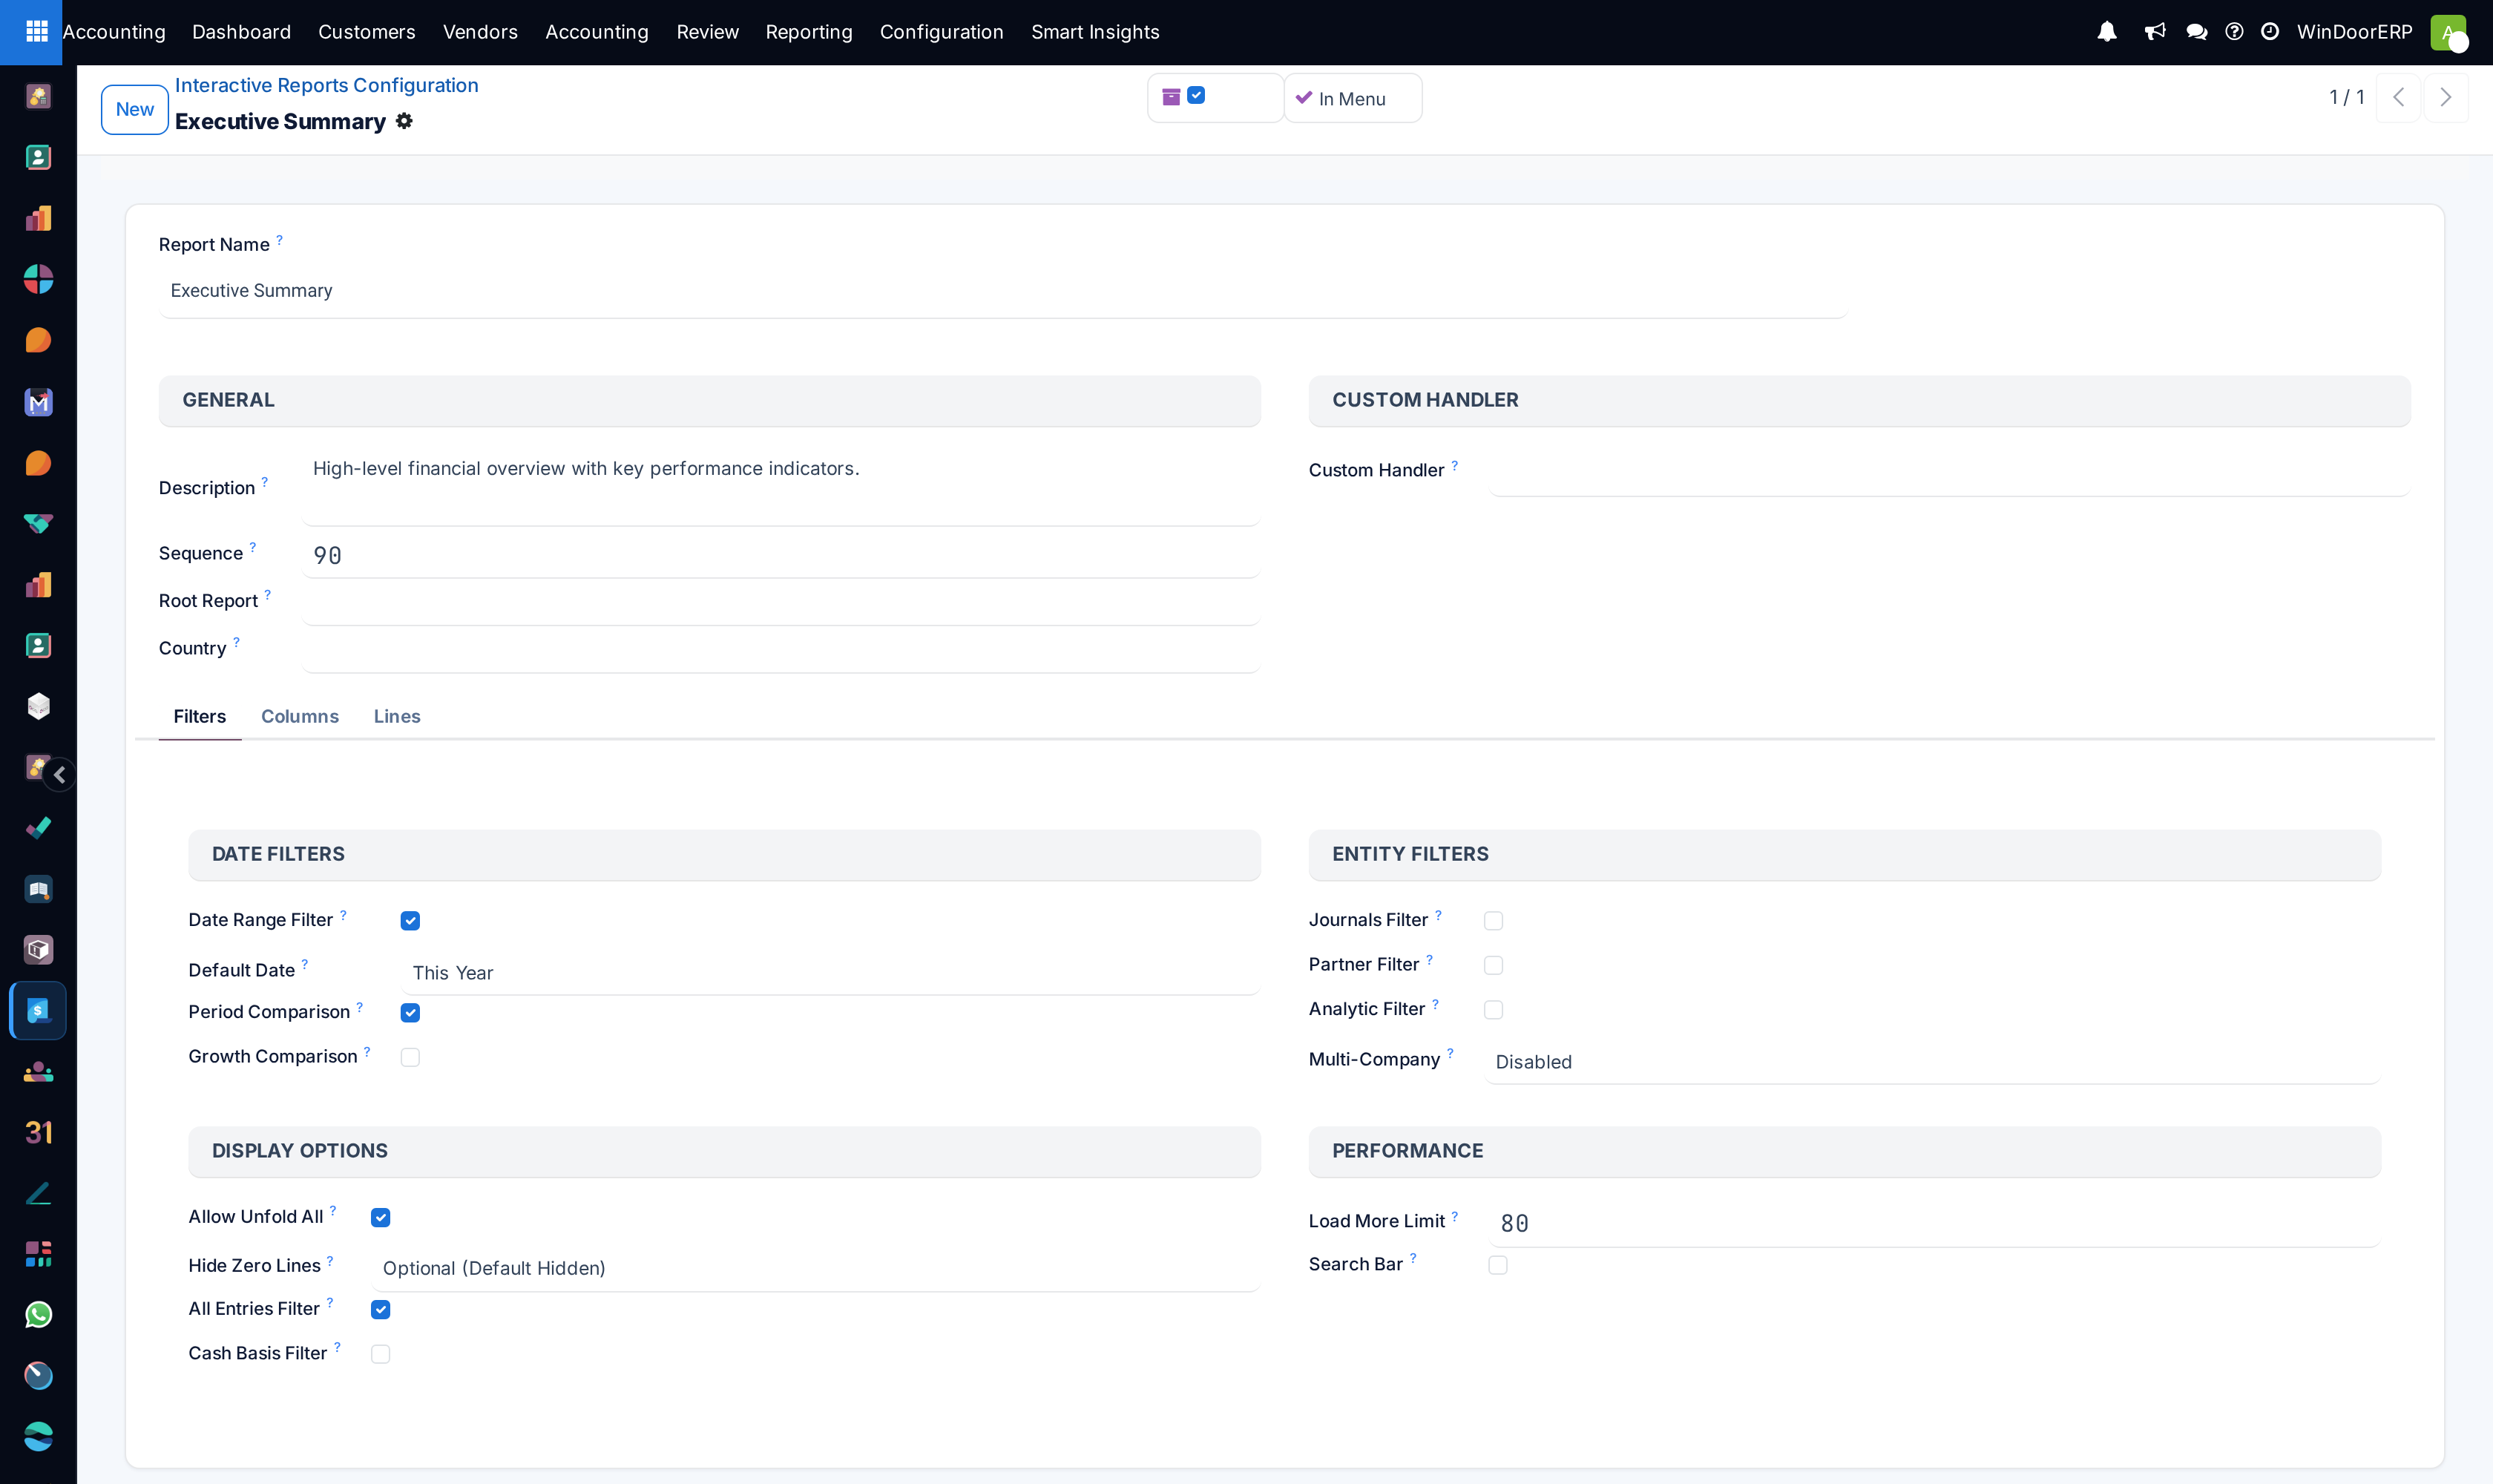Toggle Allow Unfold All checkbox
Viewport: 2493px width, 1484px height.
tap(380, 1218)
